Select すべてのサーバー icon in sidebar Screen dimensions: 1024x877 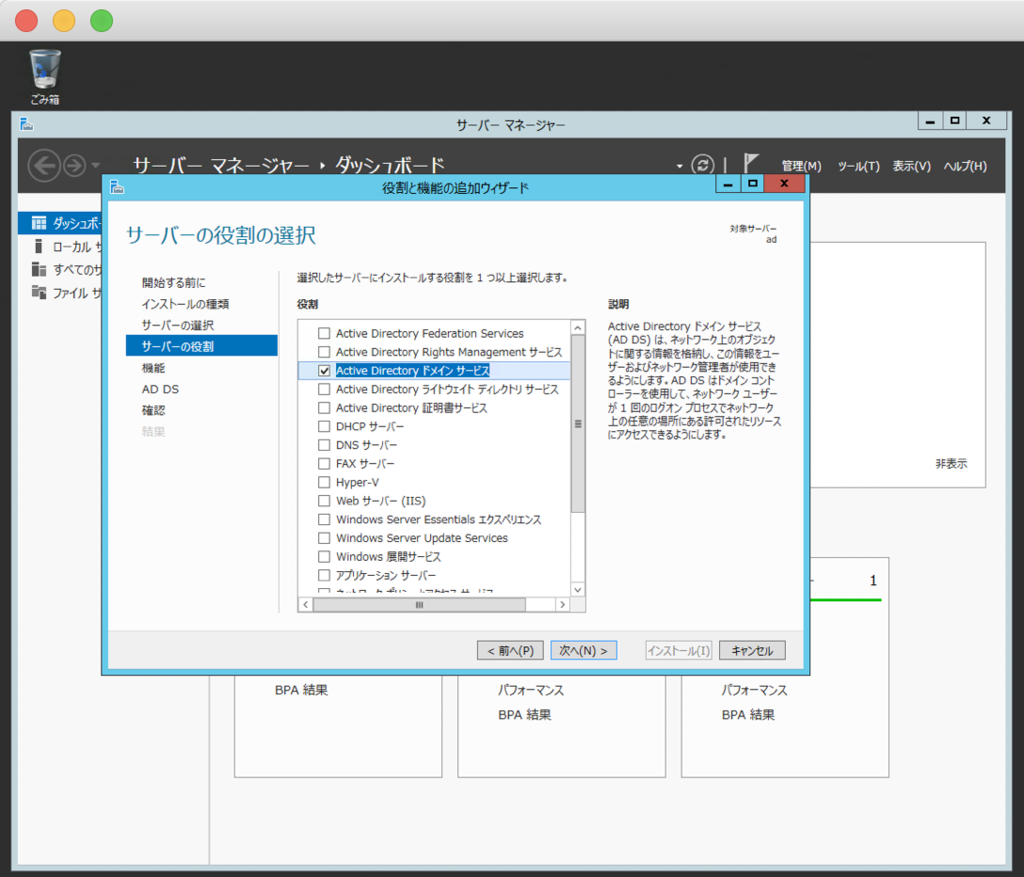(39, 270)
